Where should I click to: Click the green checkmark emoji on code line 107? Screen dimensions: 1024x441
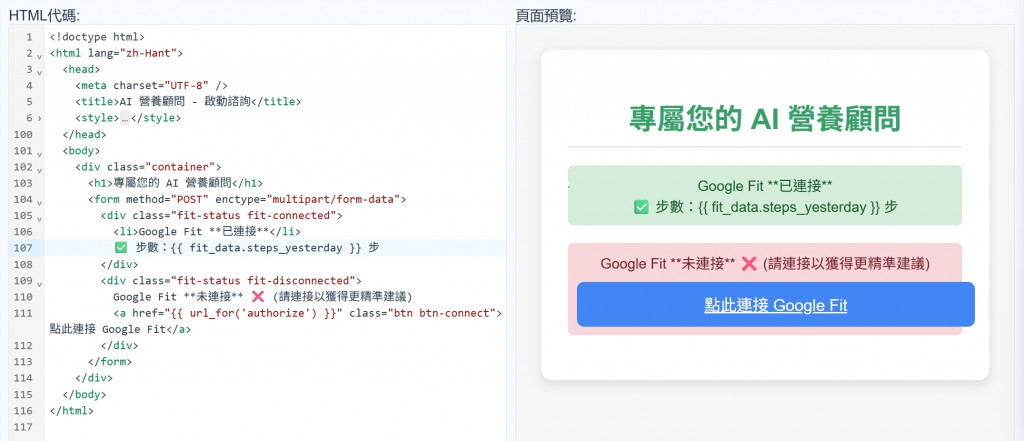pos(121,248)
